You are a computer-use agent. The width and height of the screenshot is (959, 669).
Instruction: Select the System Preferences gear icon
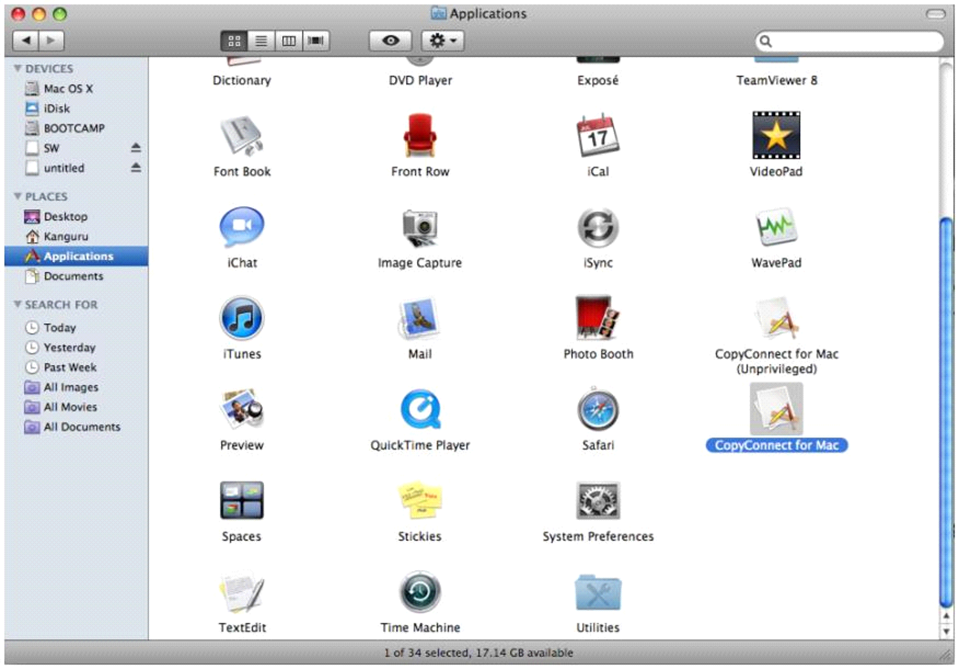point(598,500)
